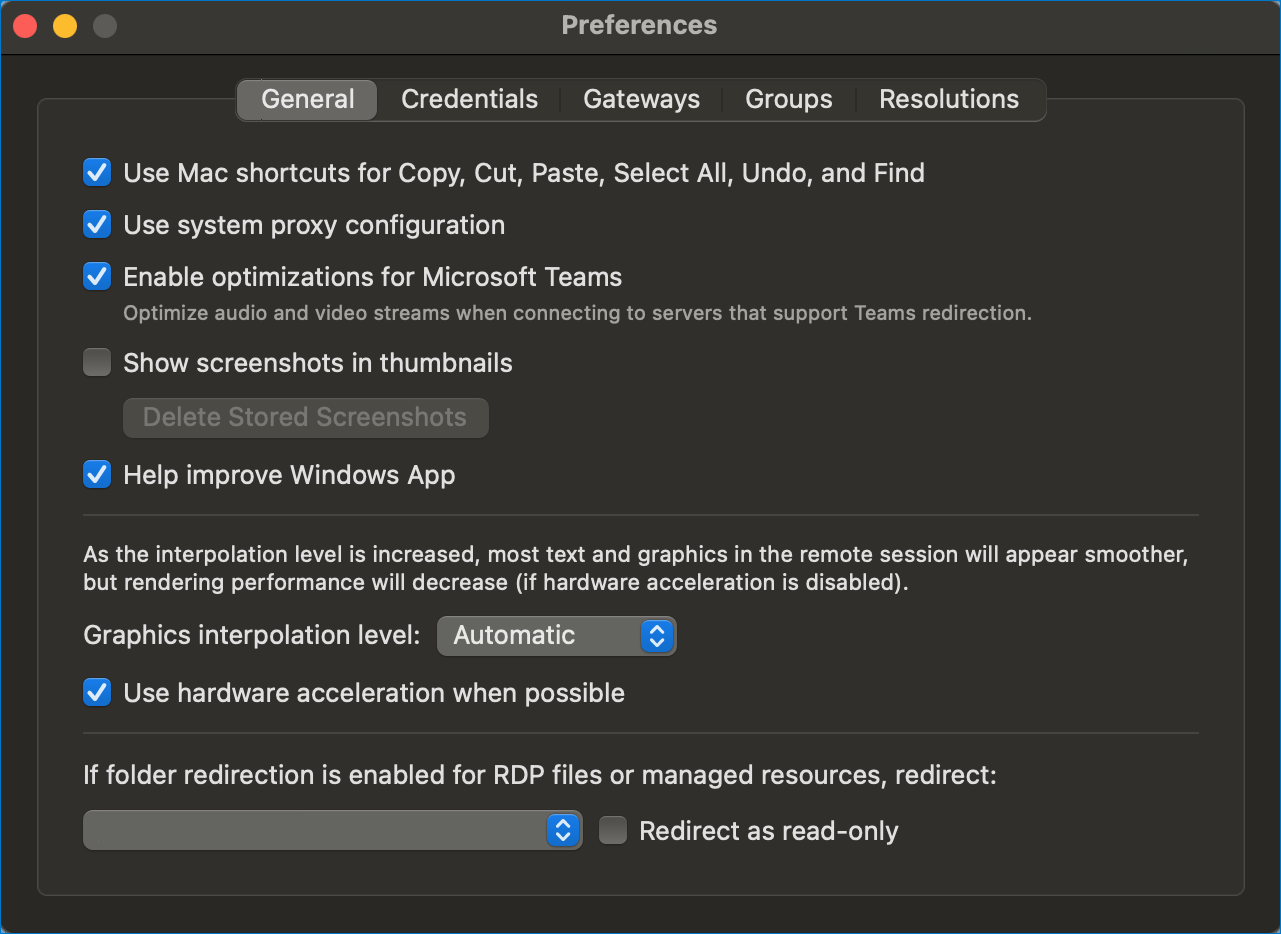1281x934 pixels.
Task: Open the Graphics interpolation level dropdown
Action: coord(556,636)
